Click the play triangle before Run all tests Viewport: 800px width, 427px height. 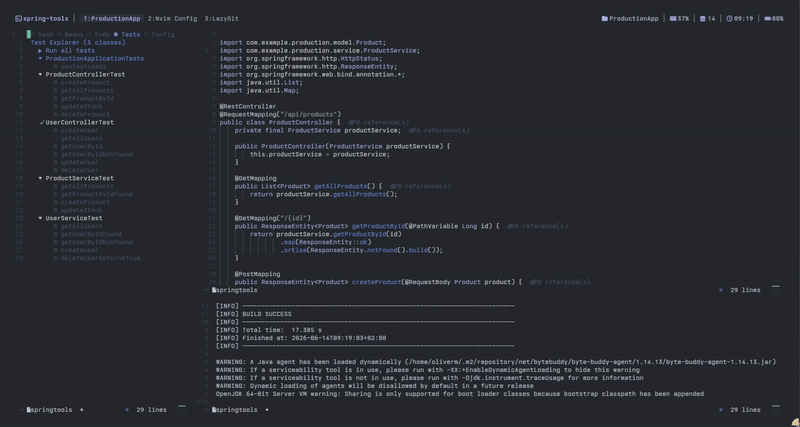[x=40, y=51]
